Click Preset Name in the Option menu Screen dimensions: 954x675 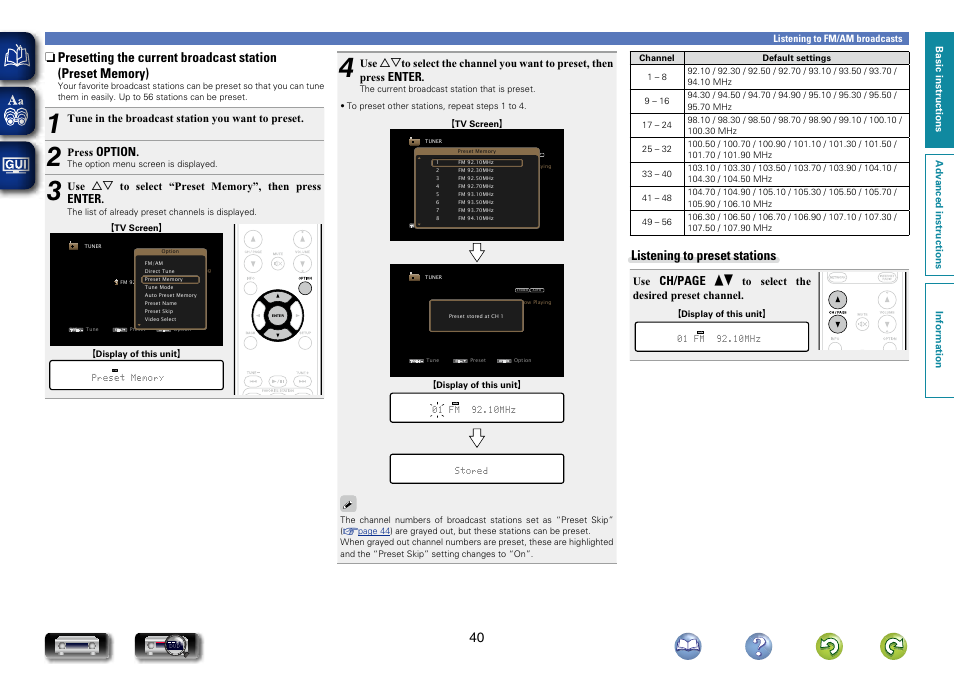pyautogui.click(x=161, y=303)
